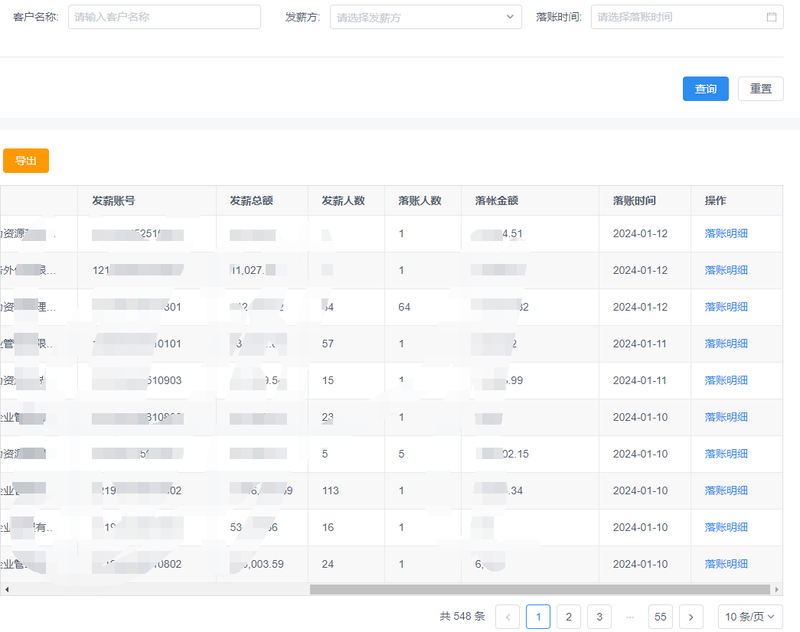Click the right scroll arrow of the table
800x632 pixels.
tap(777, 589)
